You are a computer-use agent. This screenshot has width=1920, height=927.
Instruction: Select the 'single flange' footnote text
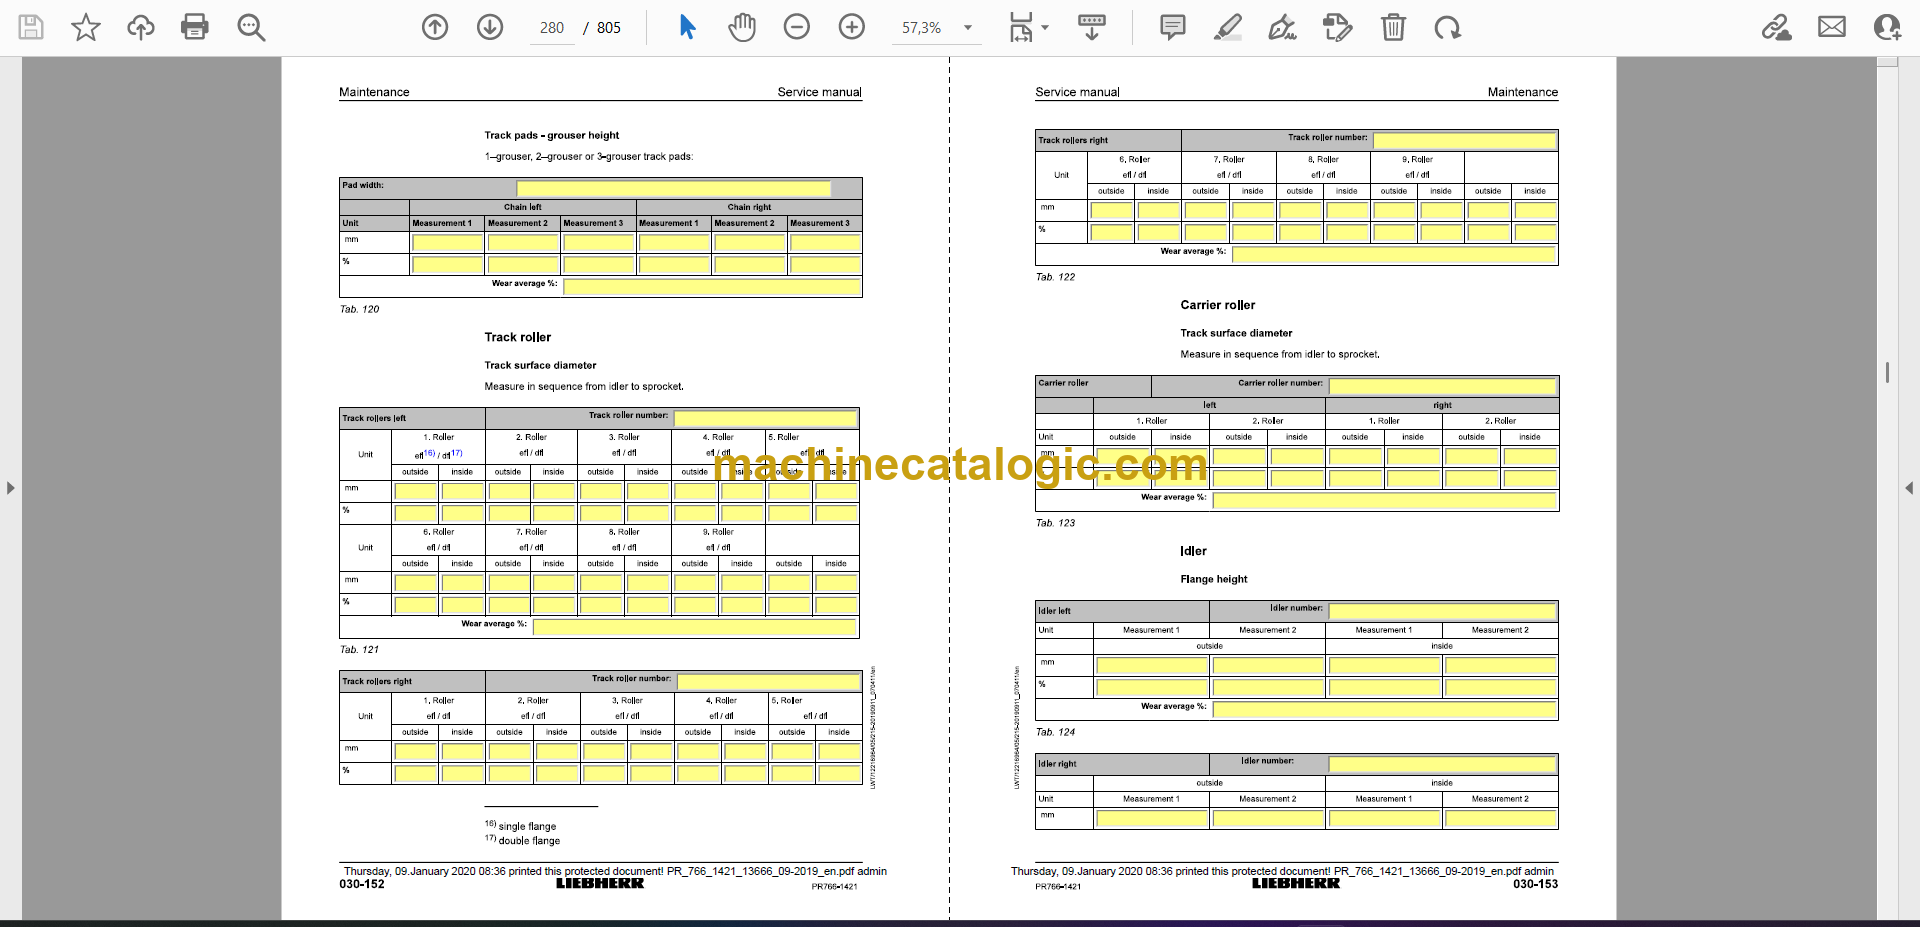coord(527,826)
